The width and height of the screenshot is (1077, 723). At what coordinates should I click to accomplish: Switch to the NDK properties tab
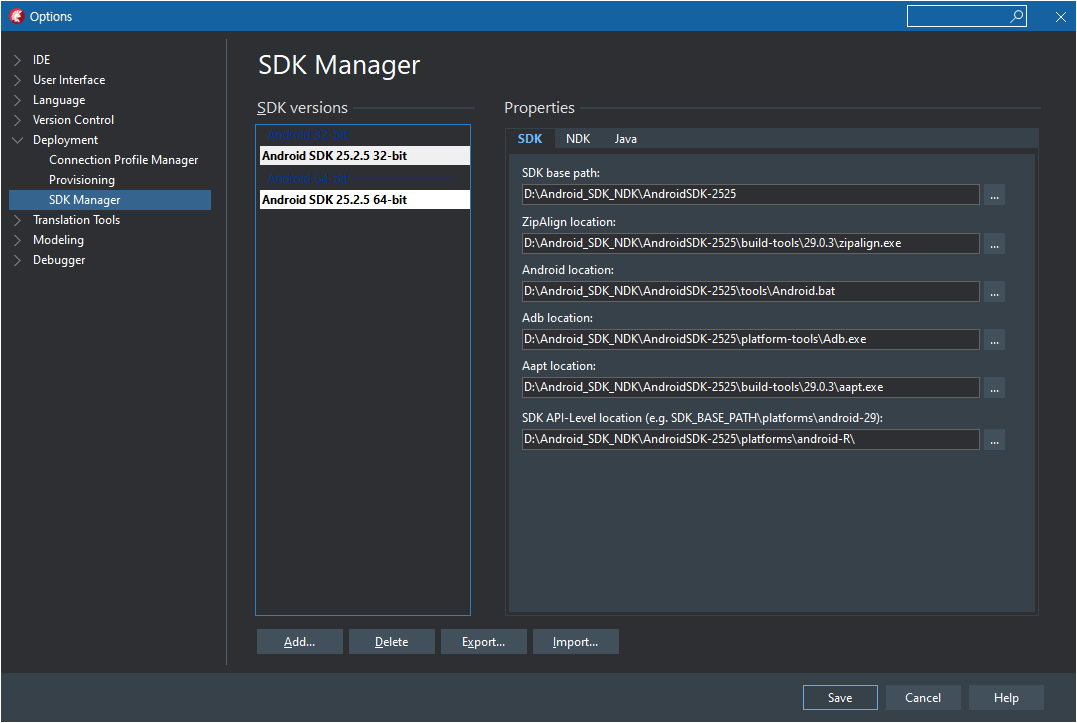pyautogui.click(x=578, y=139)
